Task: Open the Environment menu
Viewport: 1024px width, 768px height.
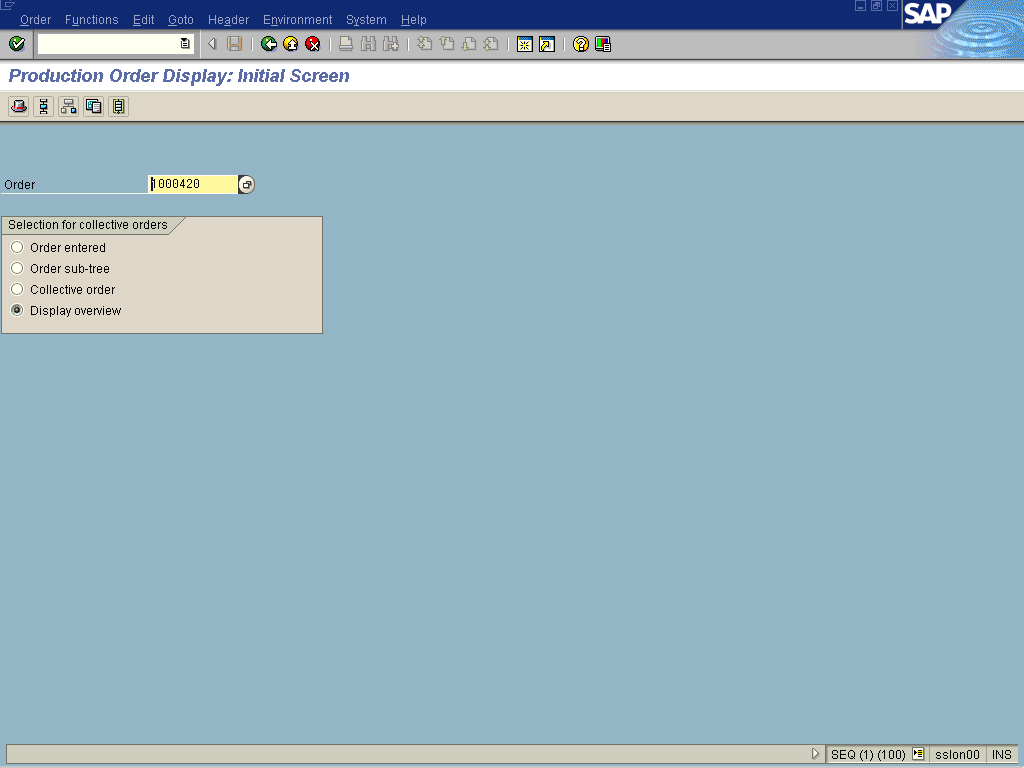Action: [x=297, y=20]
